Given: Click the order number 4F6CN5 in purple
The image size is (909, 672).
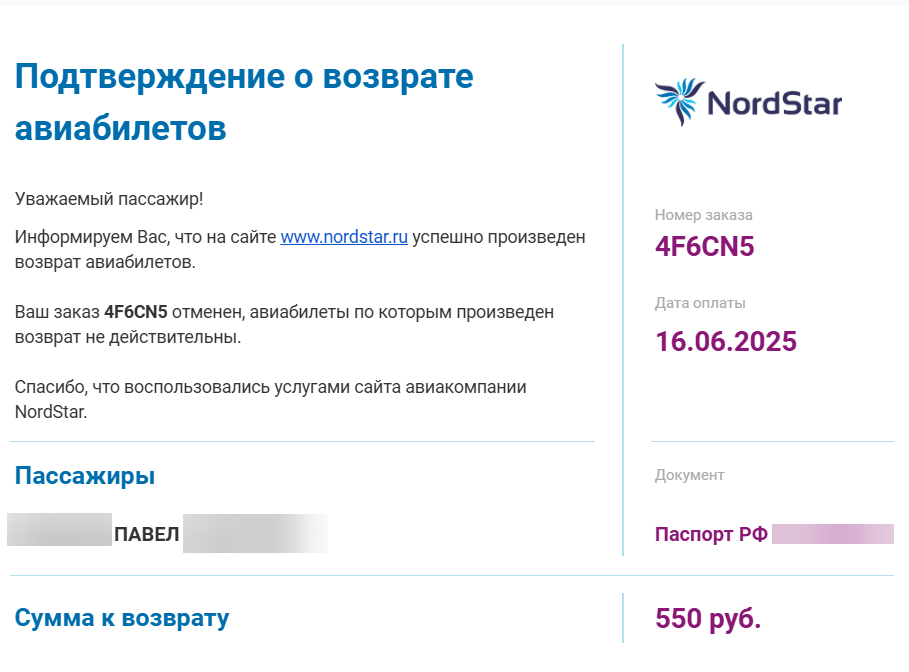Looking at the screenshot, I should point(704,246).
